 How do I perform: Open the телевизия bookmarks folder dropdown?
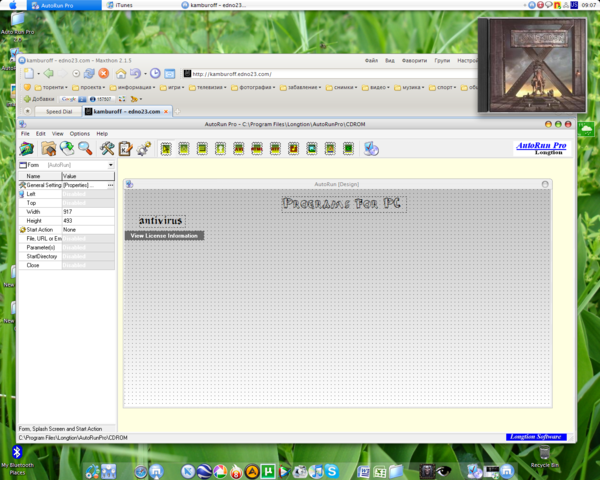(208, 87)
